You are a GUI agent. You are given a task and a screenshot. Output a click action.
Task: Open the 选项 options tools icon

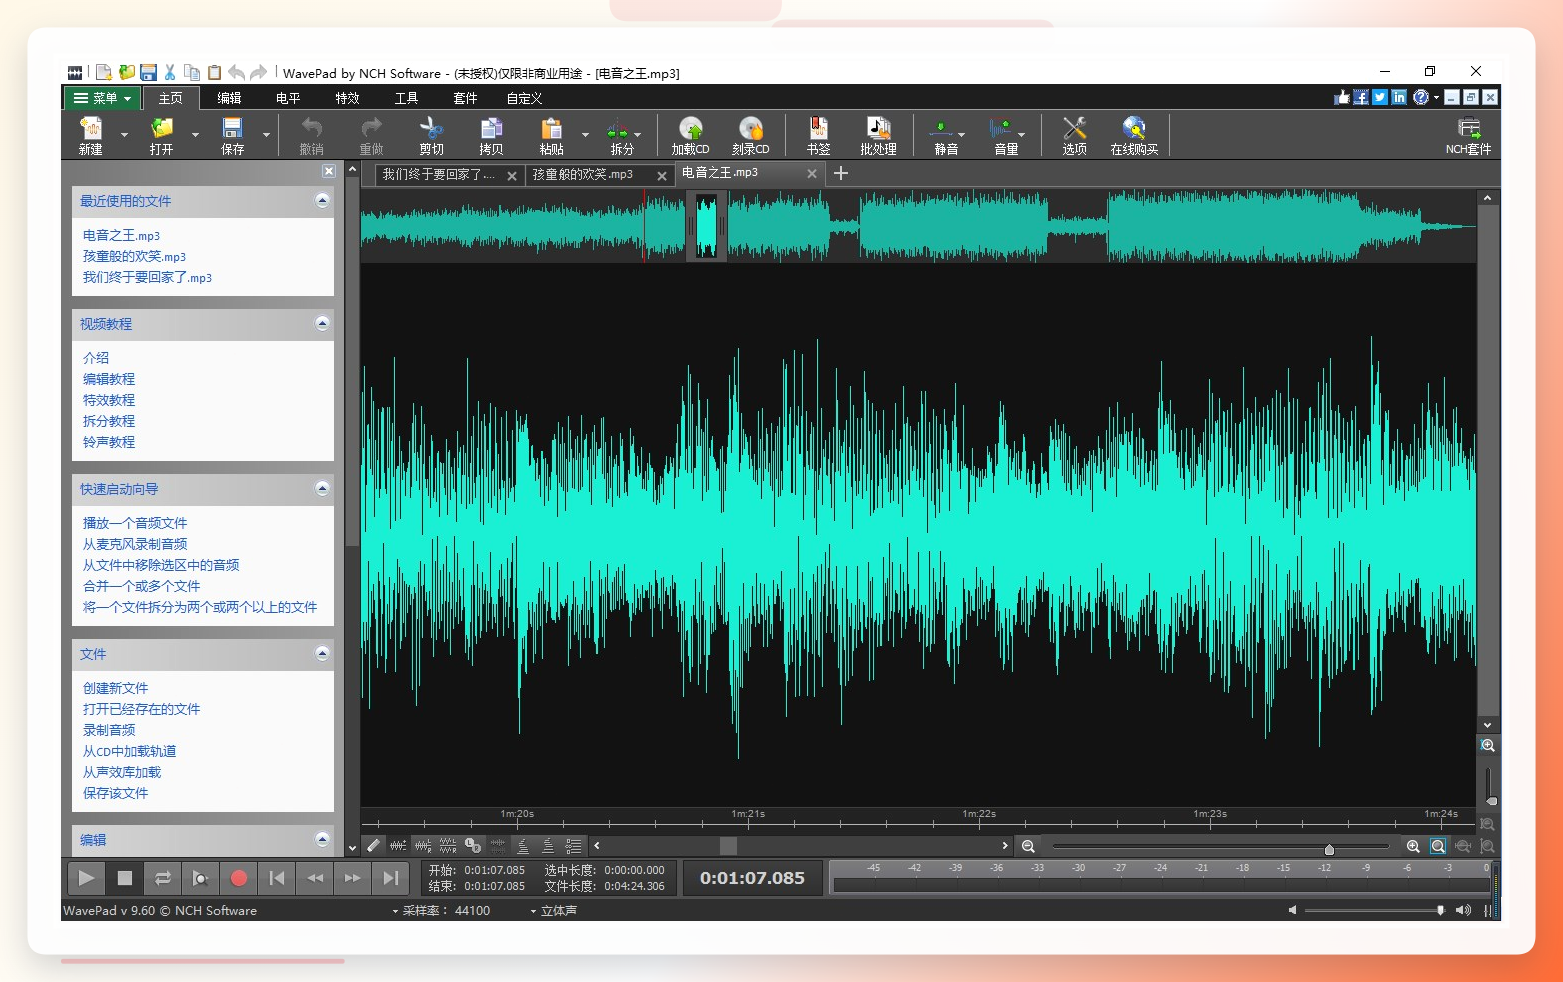click(1074, 135)
